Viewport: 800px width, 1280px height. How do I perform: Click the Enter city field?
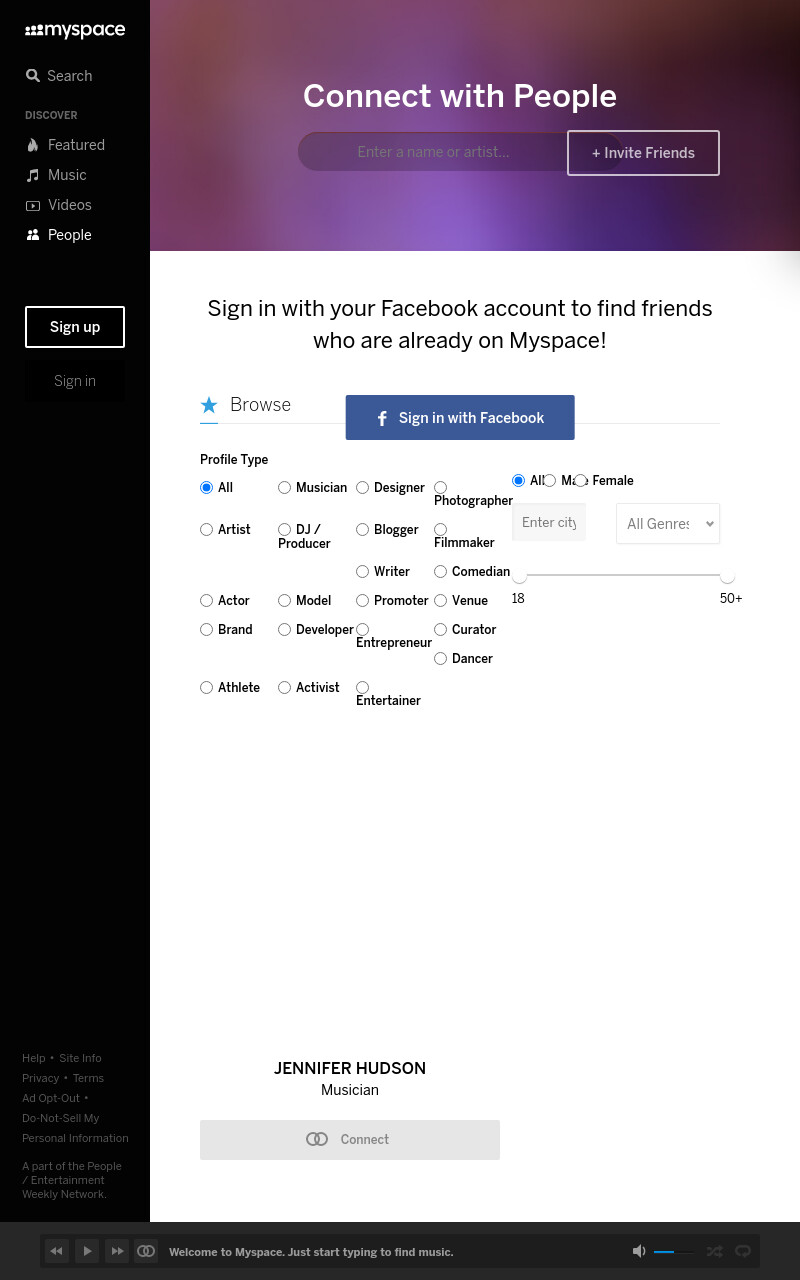[x=549, y=523]
